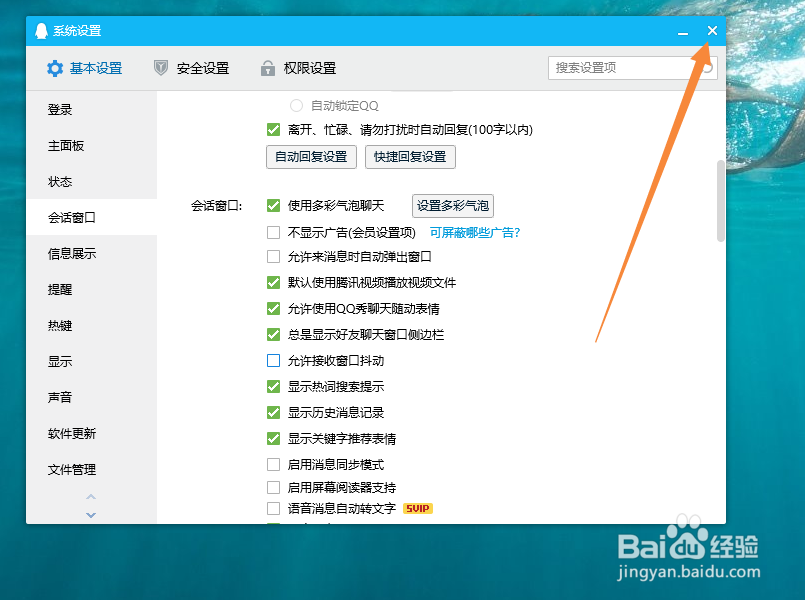
Task: Open 快捷回复设置 button
Action: pos(410,157)
